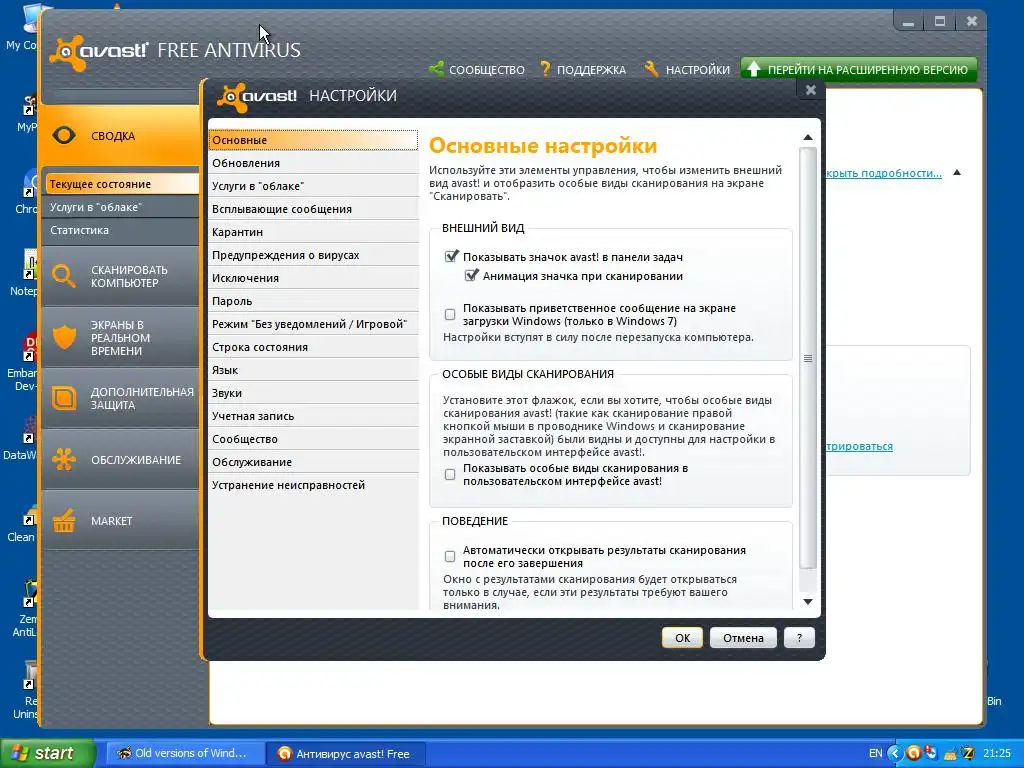Click the Отмена button
1024x768 pixels.
click(x=743, y=638)
